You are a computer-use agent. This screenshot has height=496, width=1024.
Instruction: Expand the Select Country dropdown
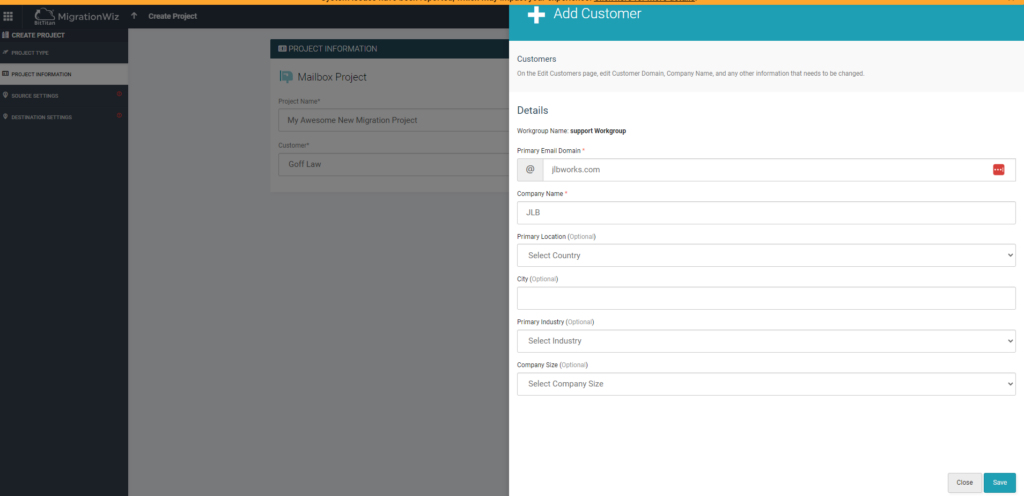(x=766, y=255)
